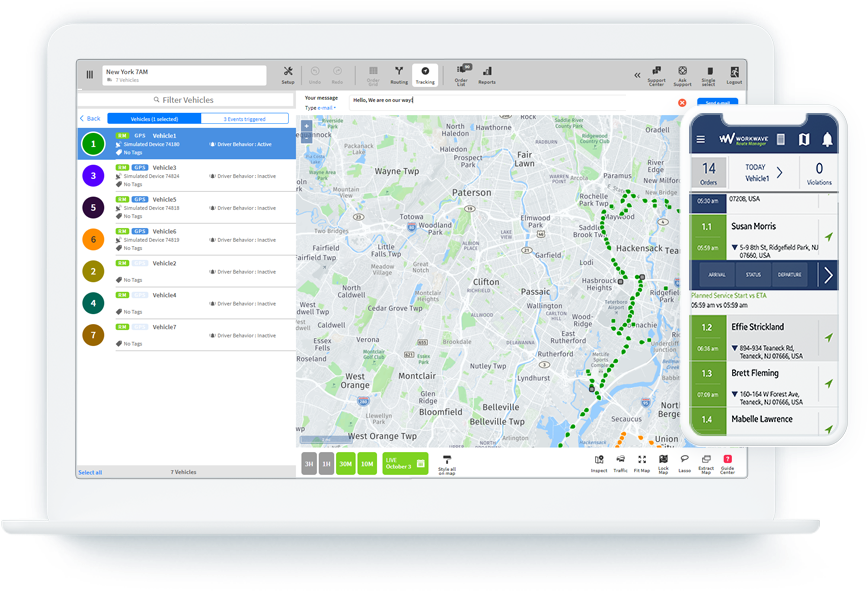This screenshot has width=868, height=591.
Task: Click the Back link
Action: point(90,118)
